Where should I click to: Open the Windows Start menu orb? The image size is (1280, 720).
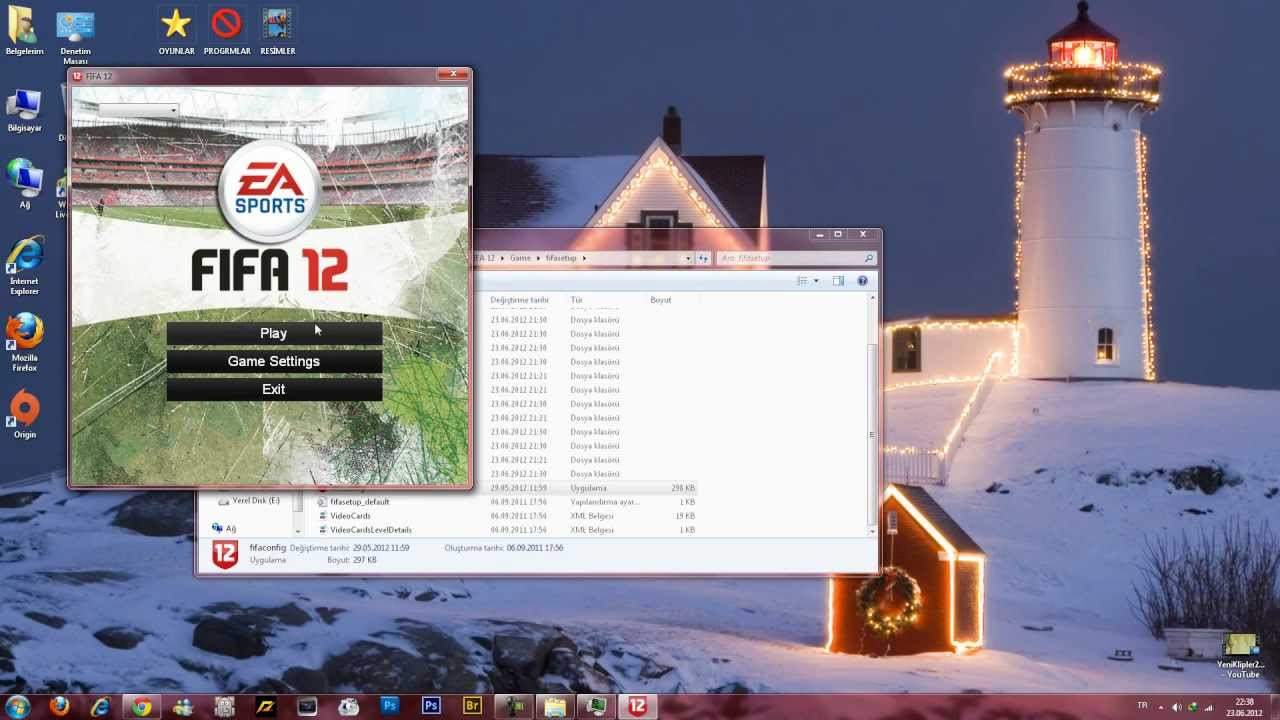coord(18,706)
